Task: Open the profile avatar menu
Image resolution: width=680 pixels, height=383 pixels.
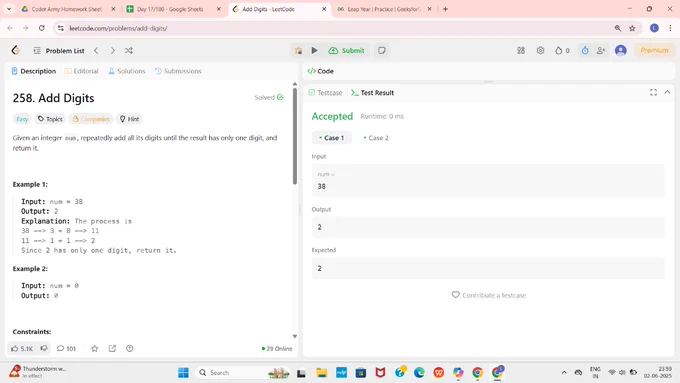Action: click(621, 50)
